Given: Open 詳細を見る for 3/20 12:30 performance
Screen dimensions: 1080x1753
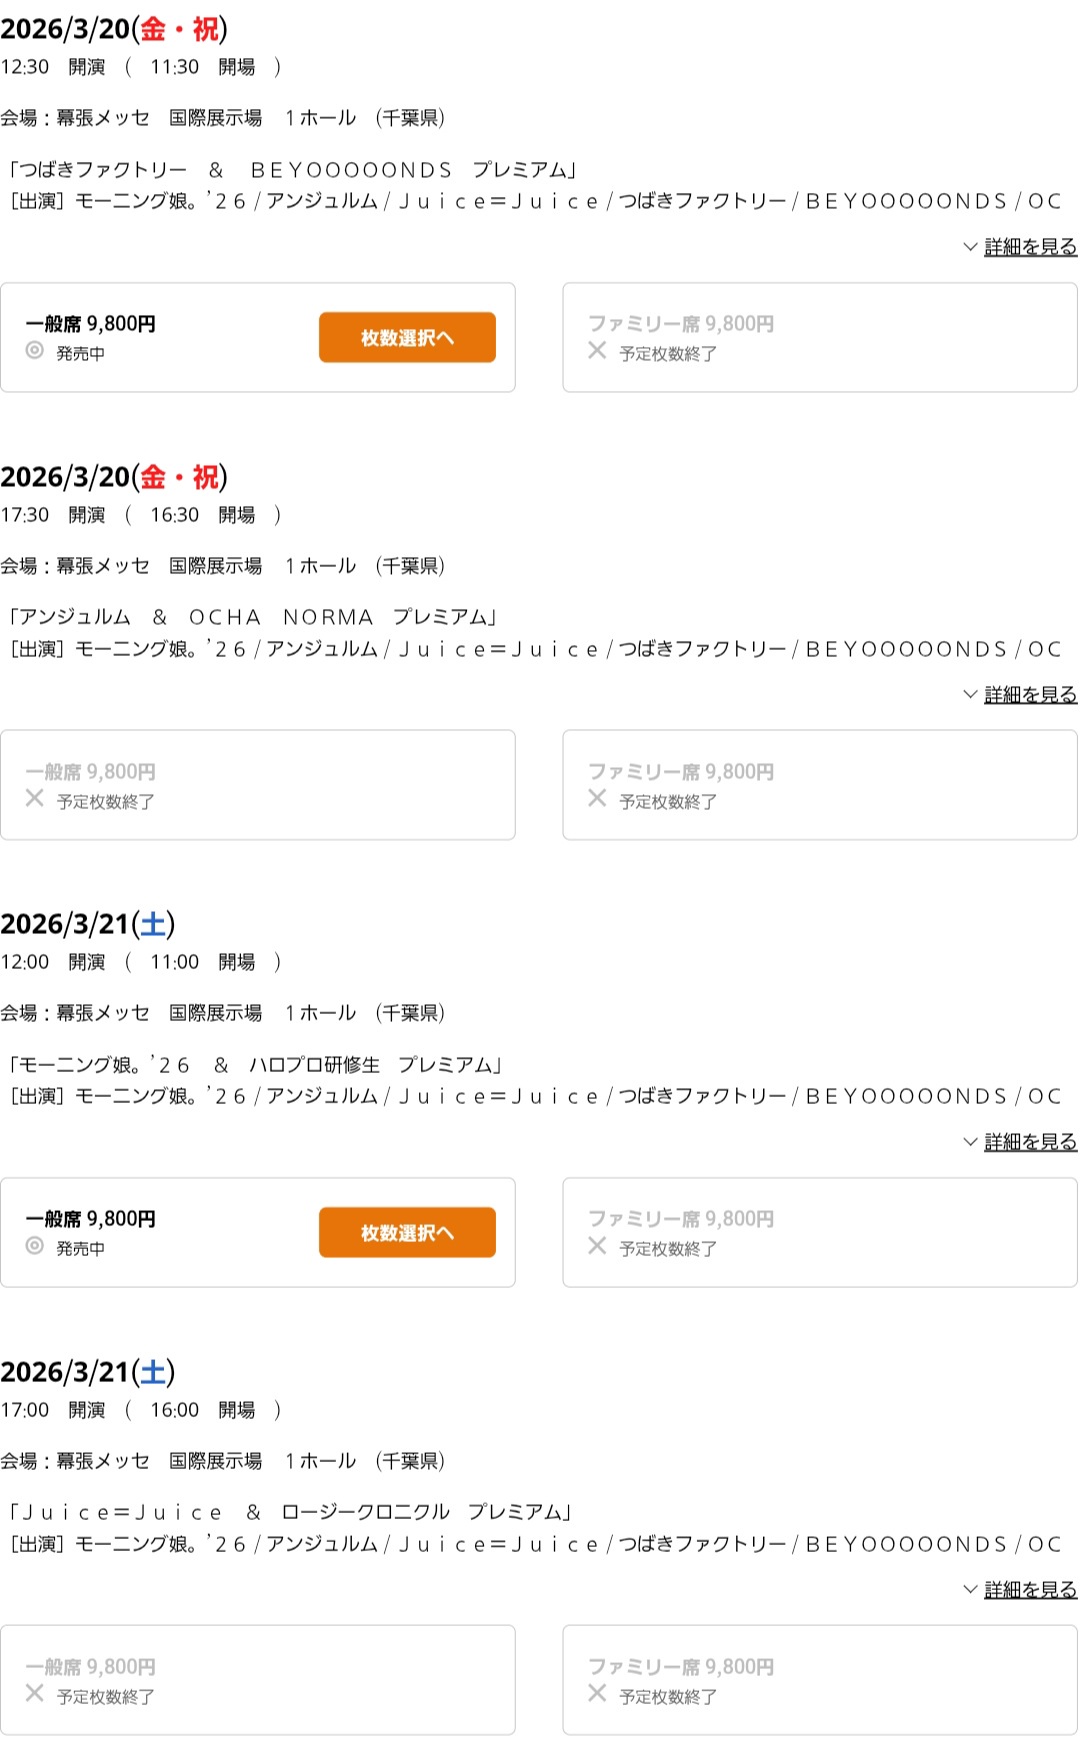Looking at the screenshot, I should (x=1031, y=246).
